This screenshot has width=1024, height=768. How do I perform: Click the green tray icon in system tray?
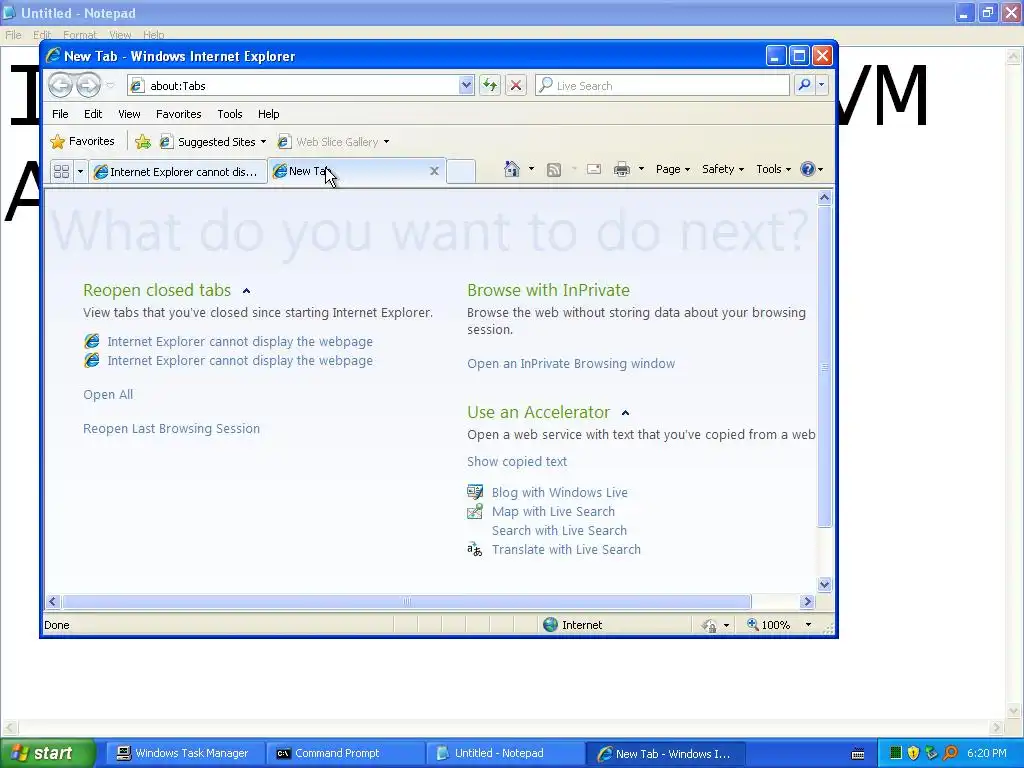pos(896,753)
